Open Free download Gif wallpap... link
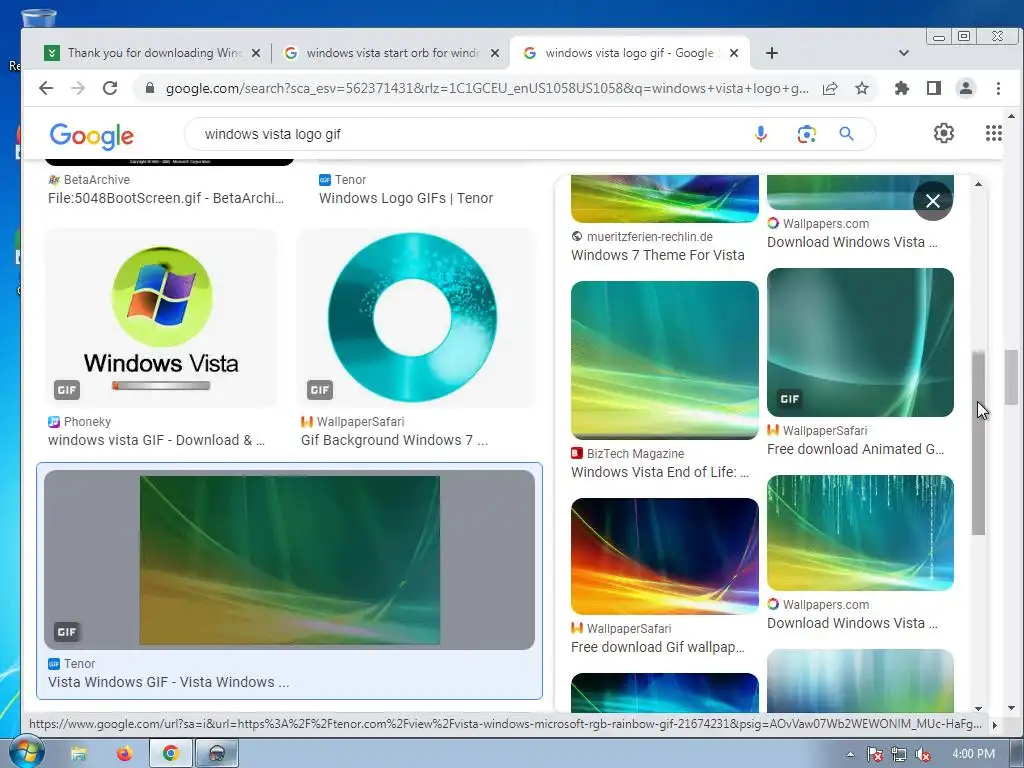Image resolution: width=1024 pixels, height=768 pixels. [x=658, y=647]
